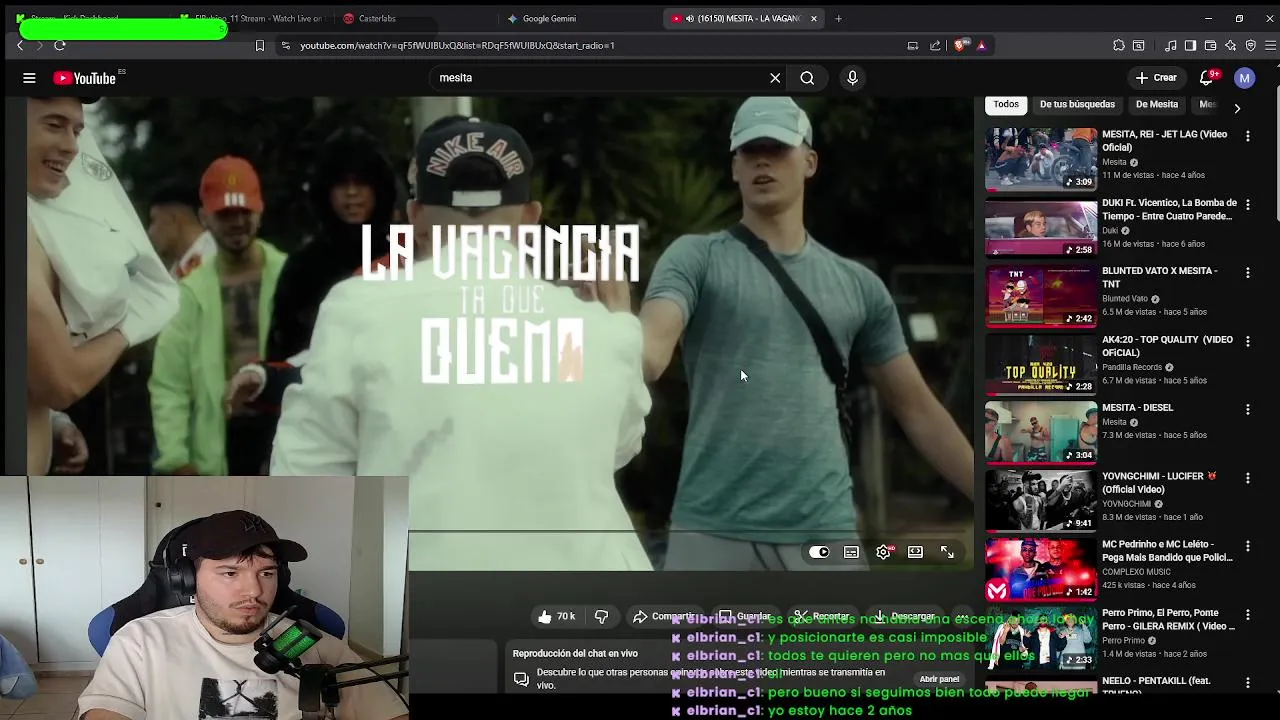Viewport: 1280px width, 720px height.
Task: Close the current YouTube browser tab
Action: tap(814, 18)
